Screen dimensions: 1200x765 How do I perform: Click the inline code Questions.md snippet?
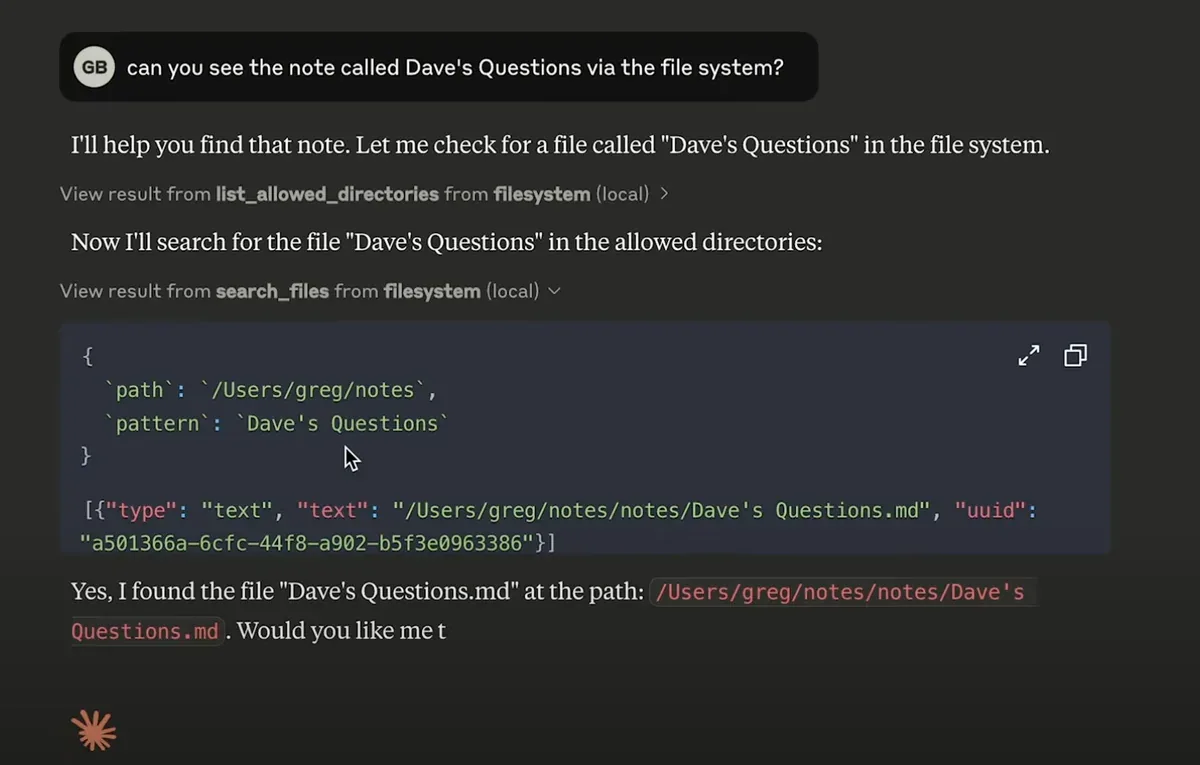(x=145, y=632)
